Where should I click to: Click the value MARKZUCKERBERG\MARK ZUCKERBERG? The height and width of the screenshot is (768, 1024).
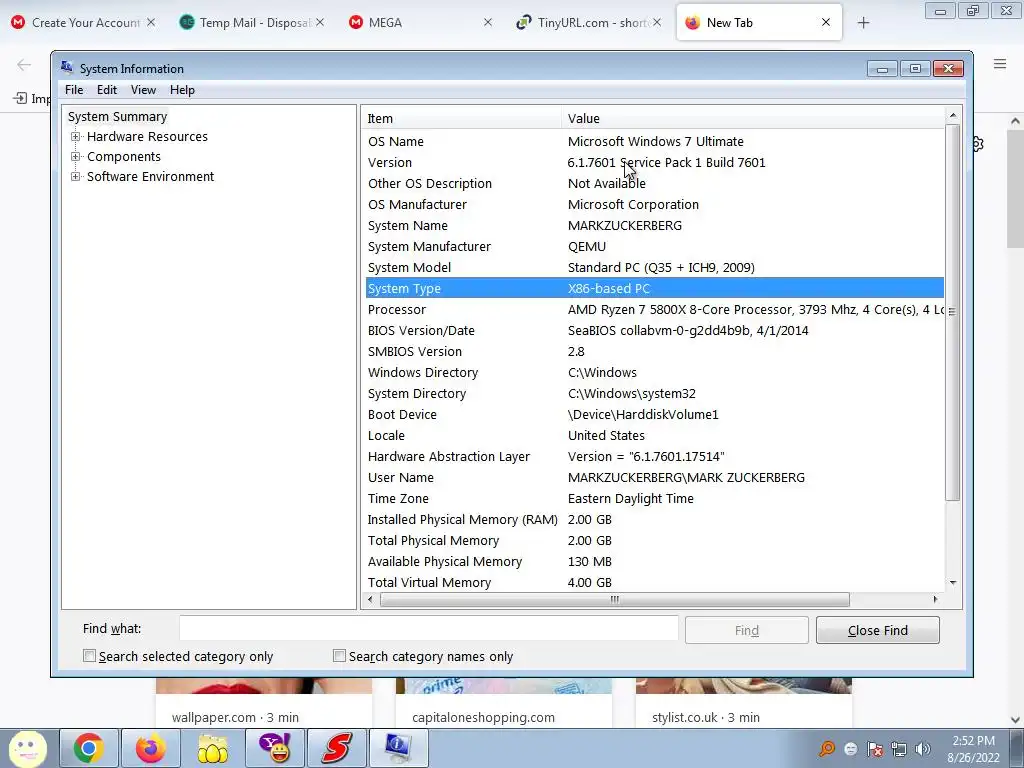point(686,477)
